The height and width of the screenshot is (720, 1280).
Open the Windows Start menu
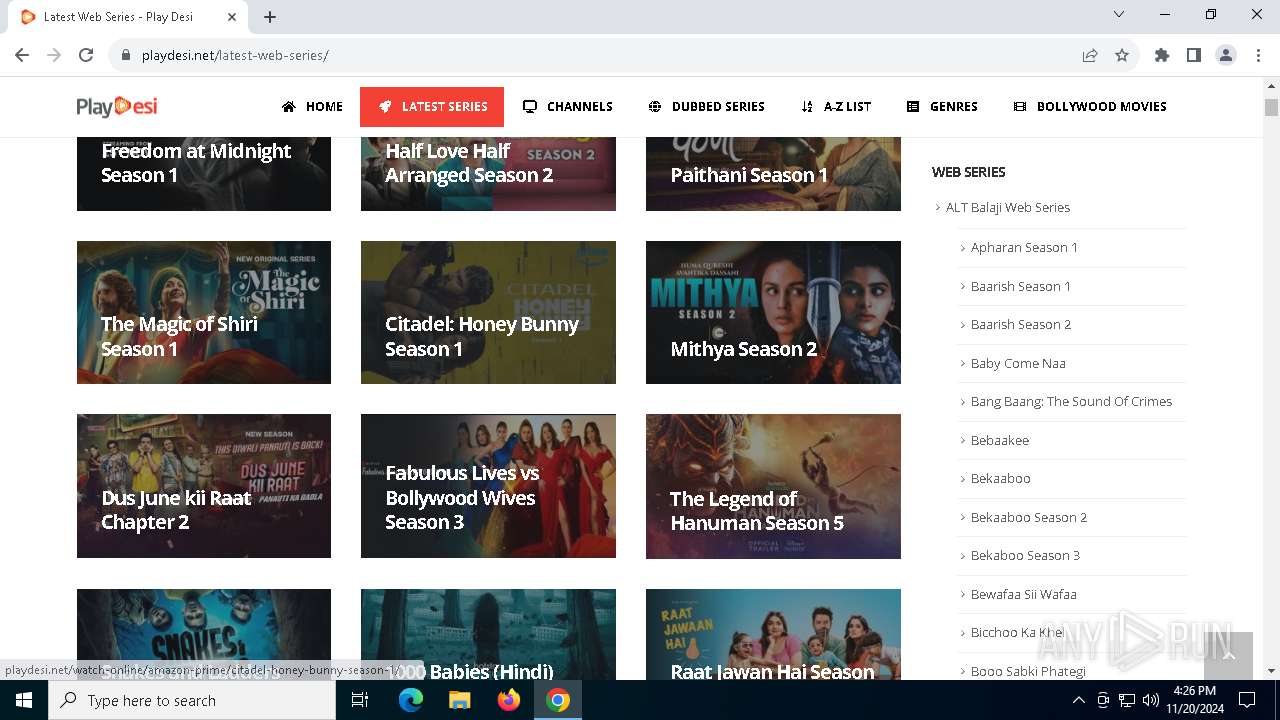(x=24, y=700)
